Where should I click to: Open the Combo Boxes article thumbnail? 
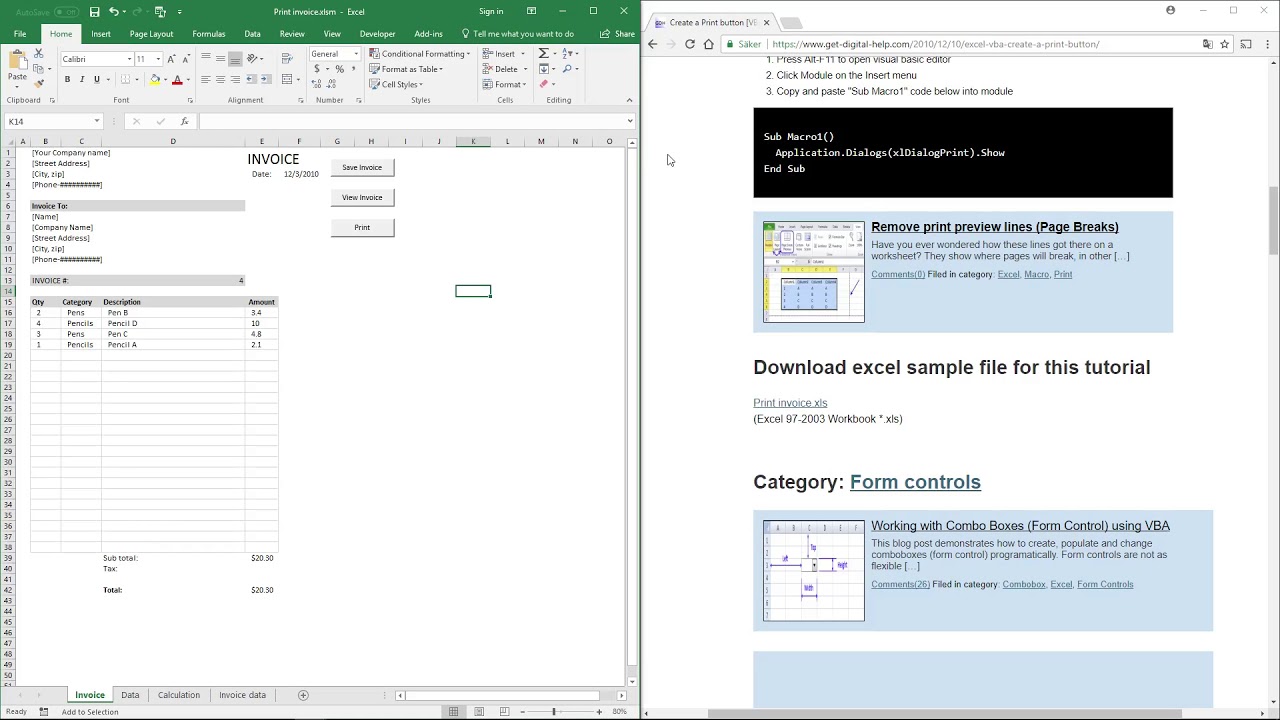(x=814, y=571)
